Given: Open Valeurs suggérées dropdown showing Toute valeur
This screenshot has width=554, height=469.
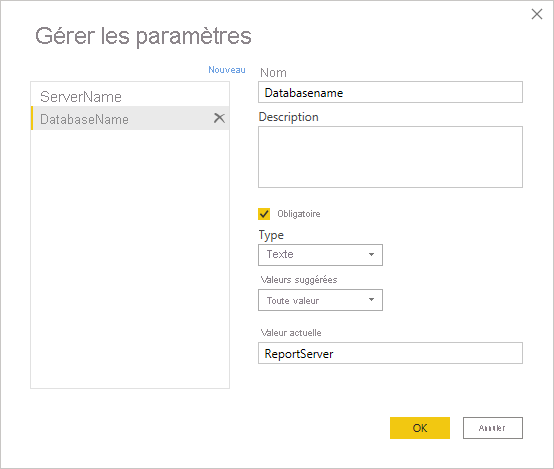Looking at the screenshot, I should pos(320,300).
